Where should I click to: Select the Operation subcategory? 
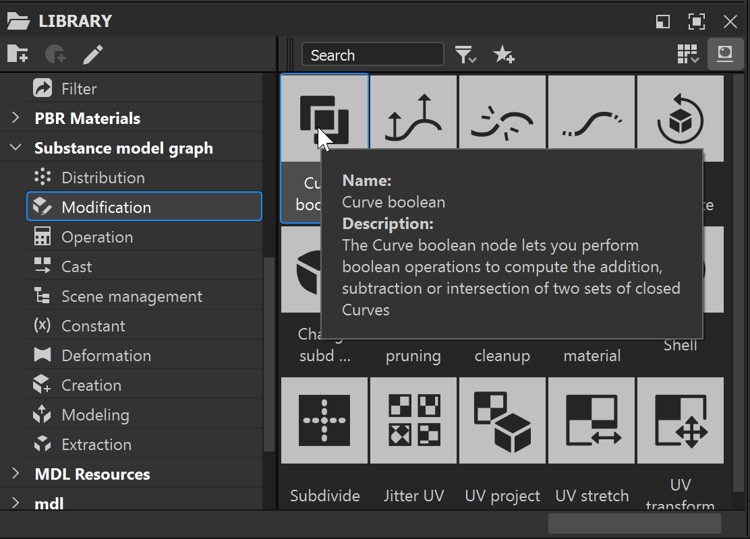pos(97,237)
